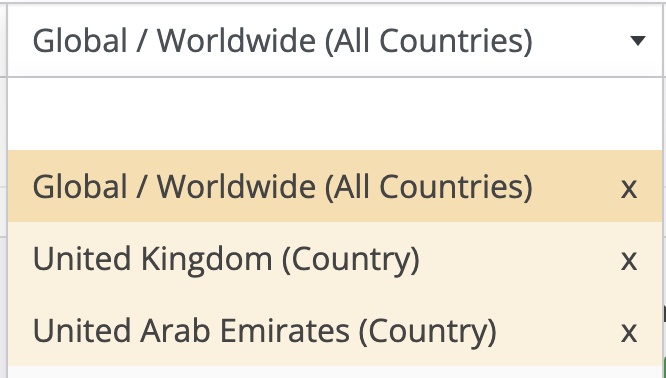Deselect the United Kingdom (Country) entry via x

(629, 260)
